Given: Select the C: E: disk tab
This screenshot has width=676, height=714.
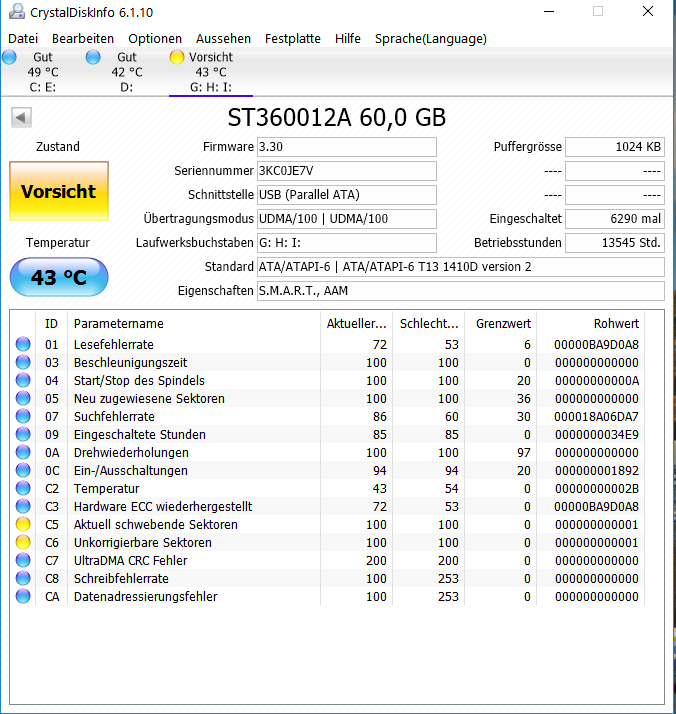Looking at the screenshot, I should pyautogui.click(x=43, y=72).
